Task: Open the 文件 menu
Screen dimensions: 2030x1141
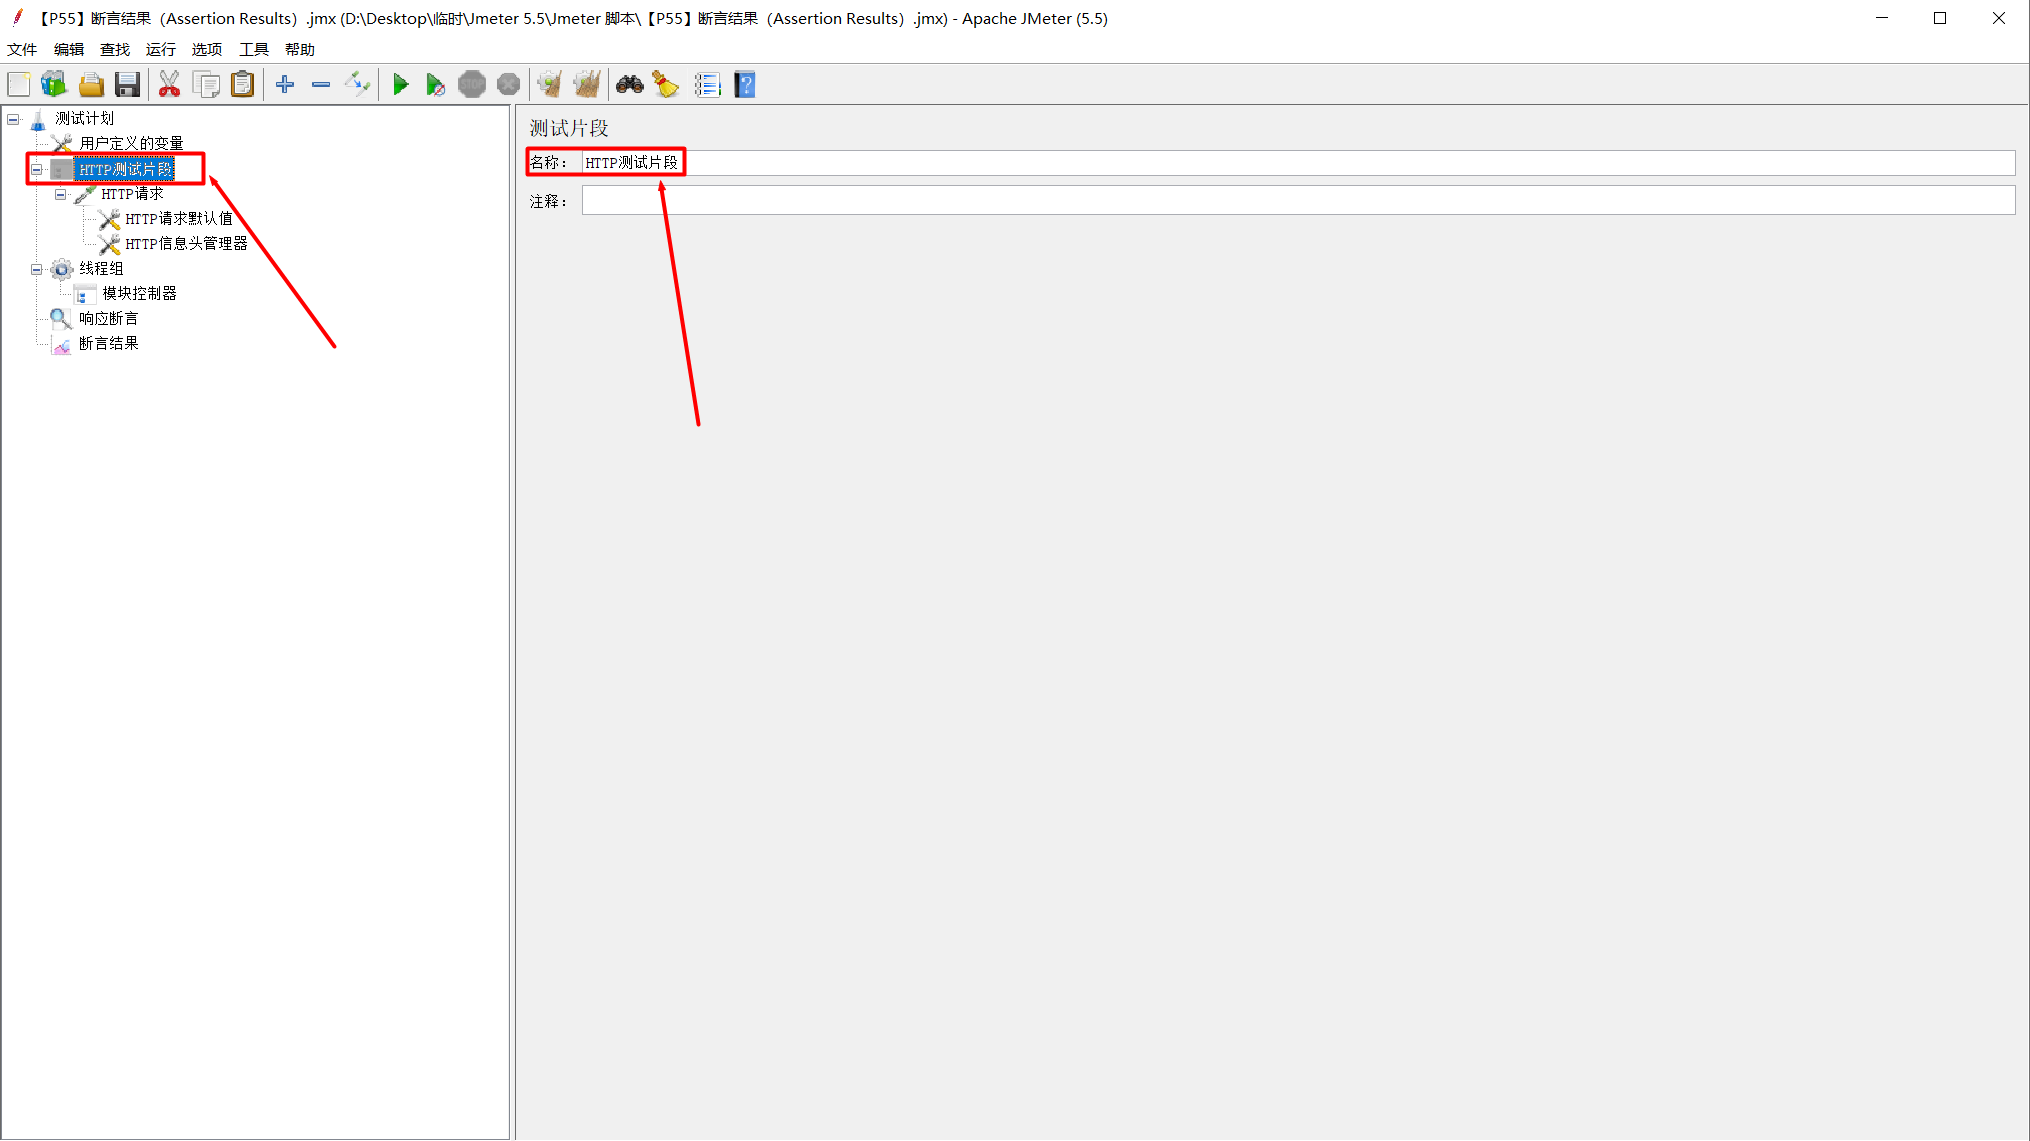Action: (22, 49)
